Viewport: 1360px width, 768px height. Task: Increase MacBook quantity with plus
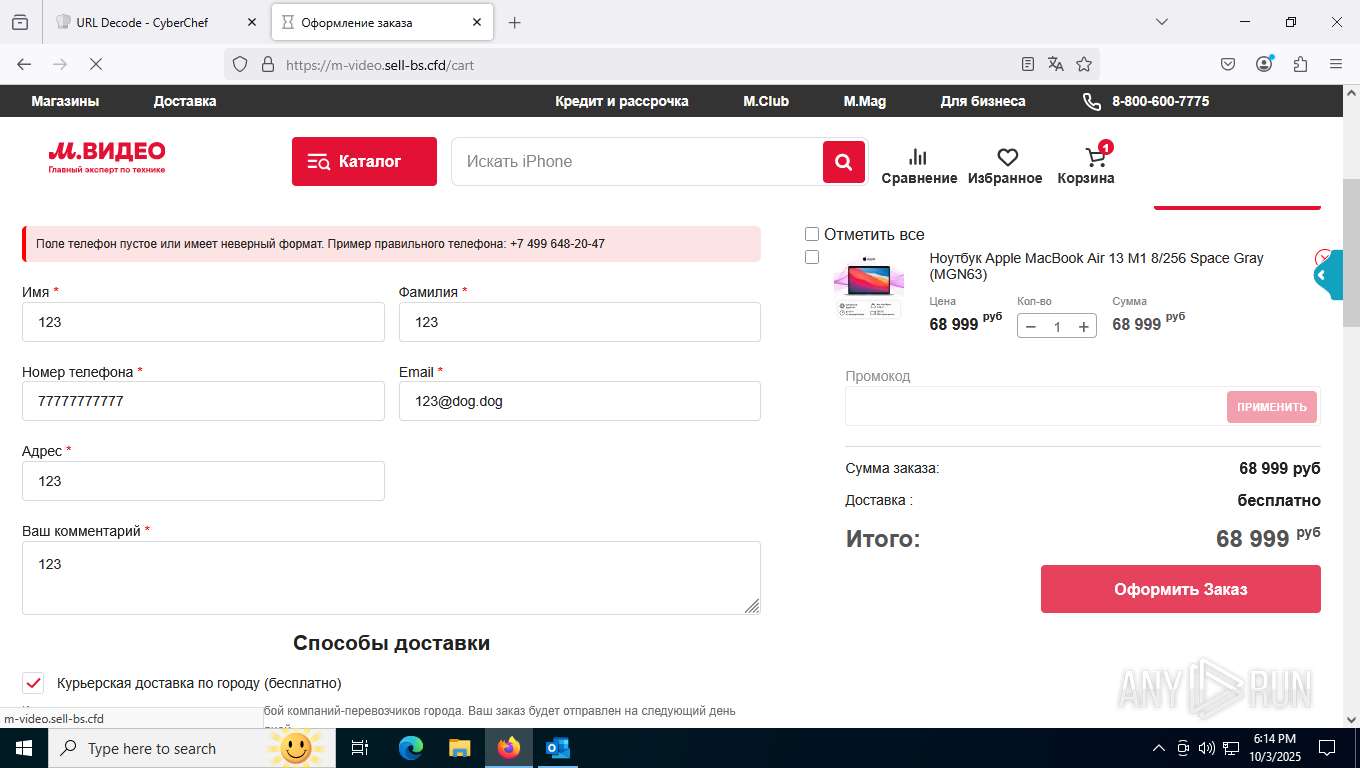coord(1083,326)
